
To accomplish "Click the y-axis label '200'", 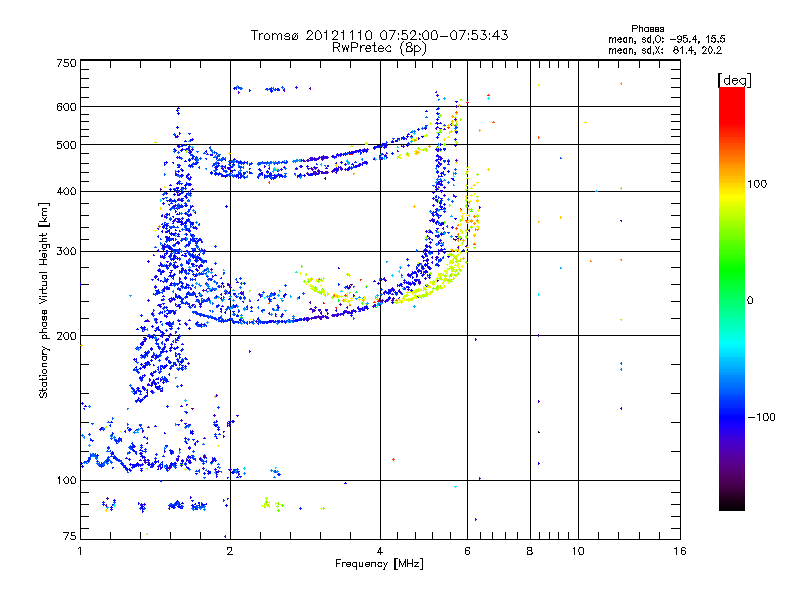I will click(66, 336).
